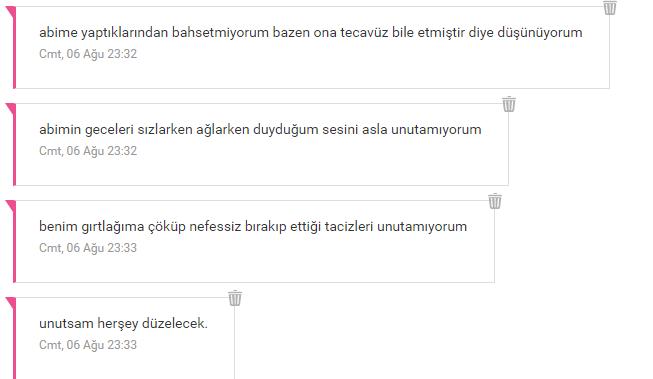Delete the message starting 'abime yaptıklarından' via trash icon
The height and width of the screenshot is (379, 653).
coord(610,7)
